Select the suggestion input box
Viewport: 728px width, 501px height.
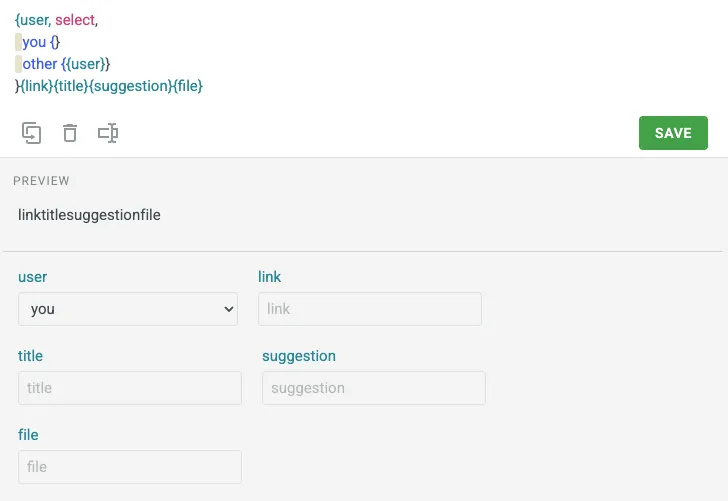tap(374, 388)
